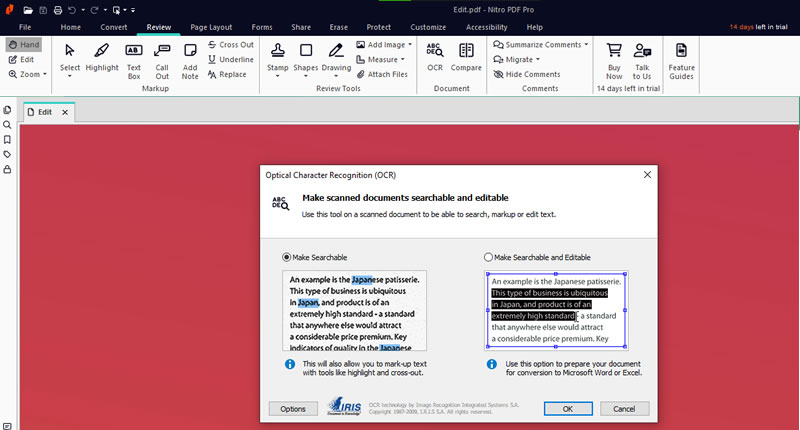Open the Stamp tool
Image resolution: width=800 pixels, height=430 pixels.
coord(278,57)
